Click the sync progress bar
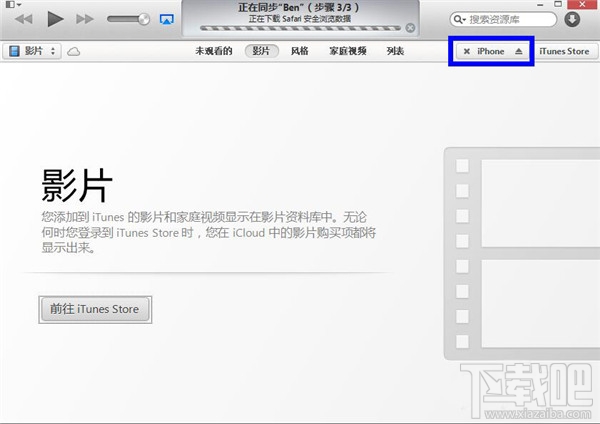Image resolution: width=600 pixels, height=424 pixels. pos(300,28)
